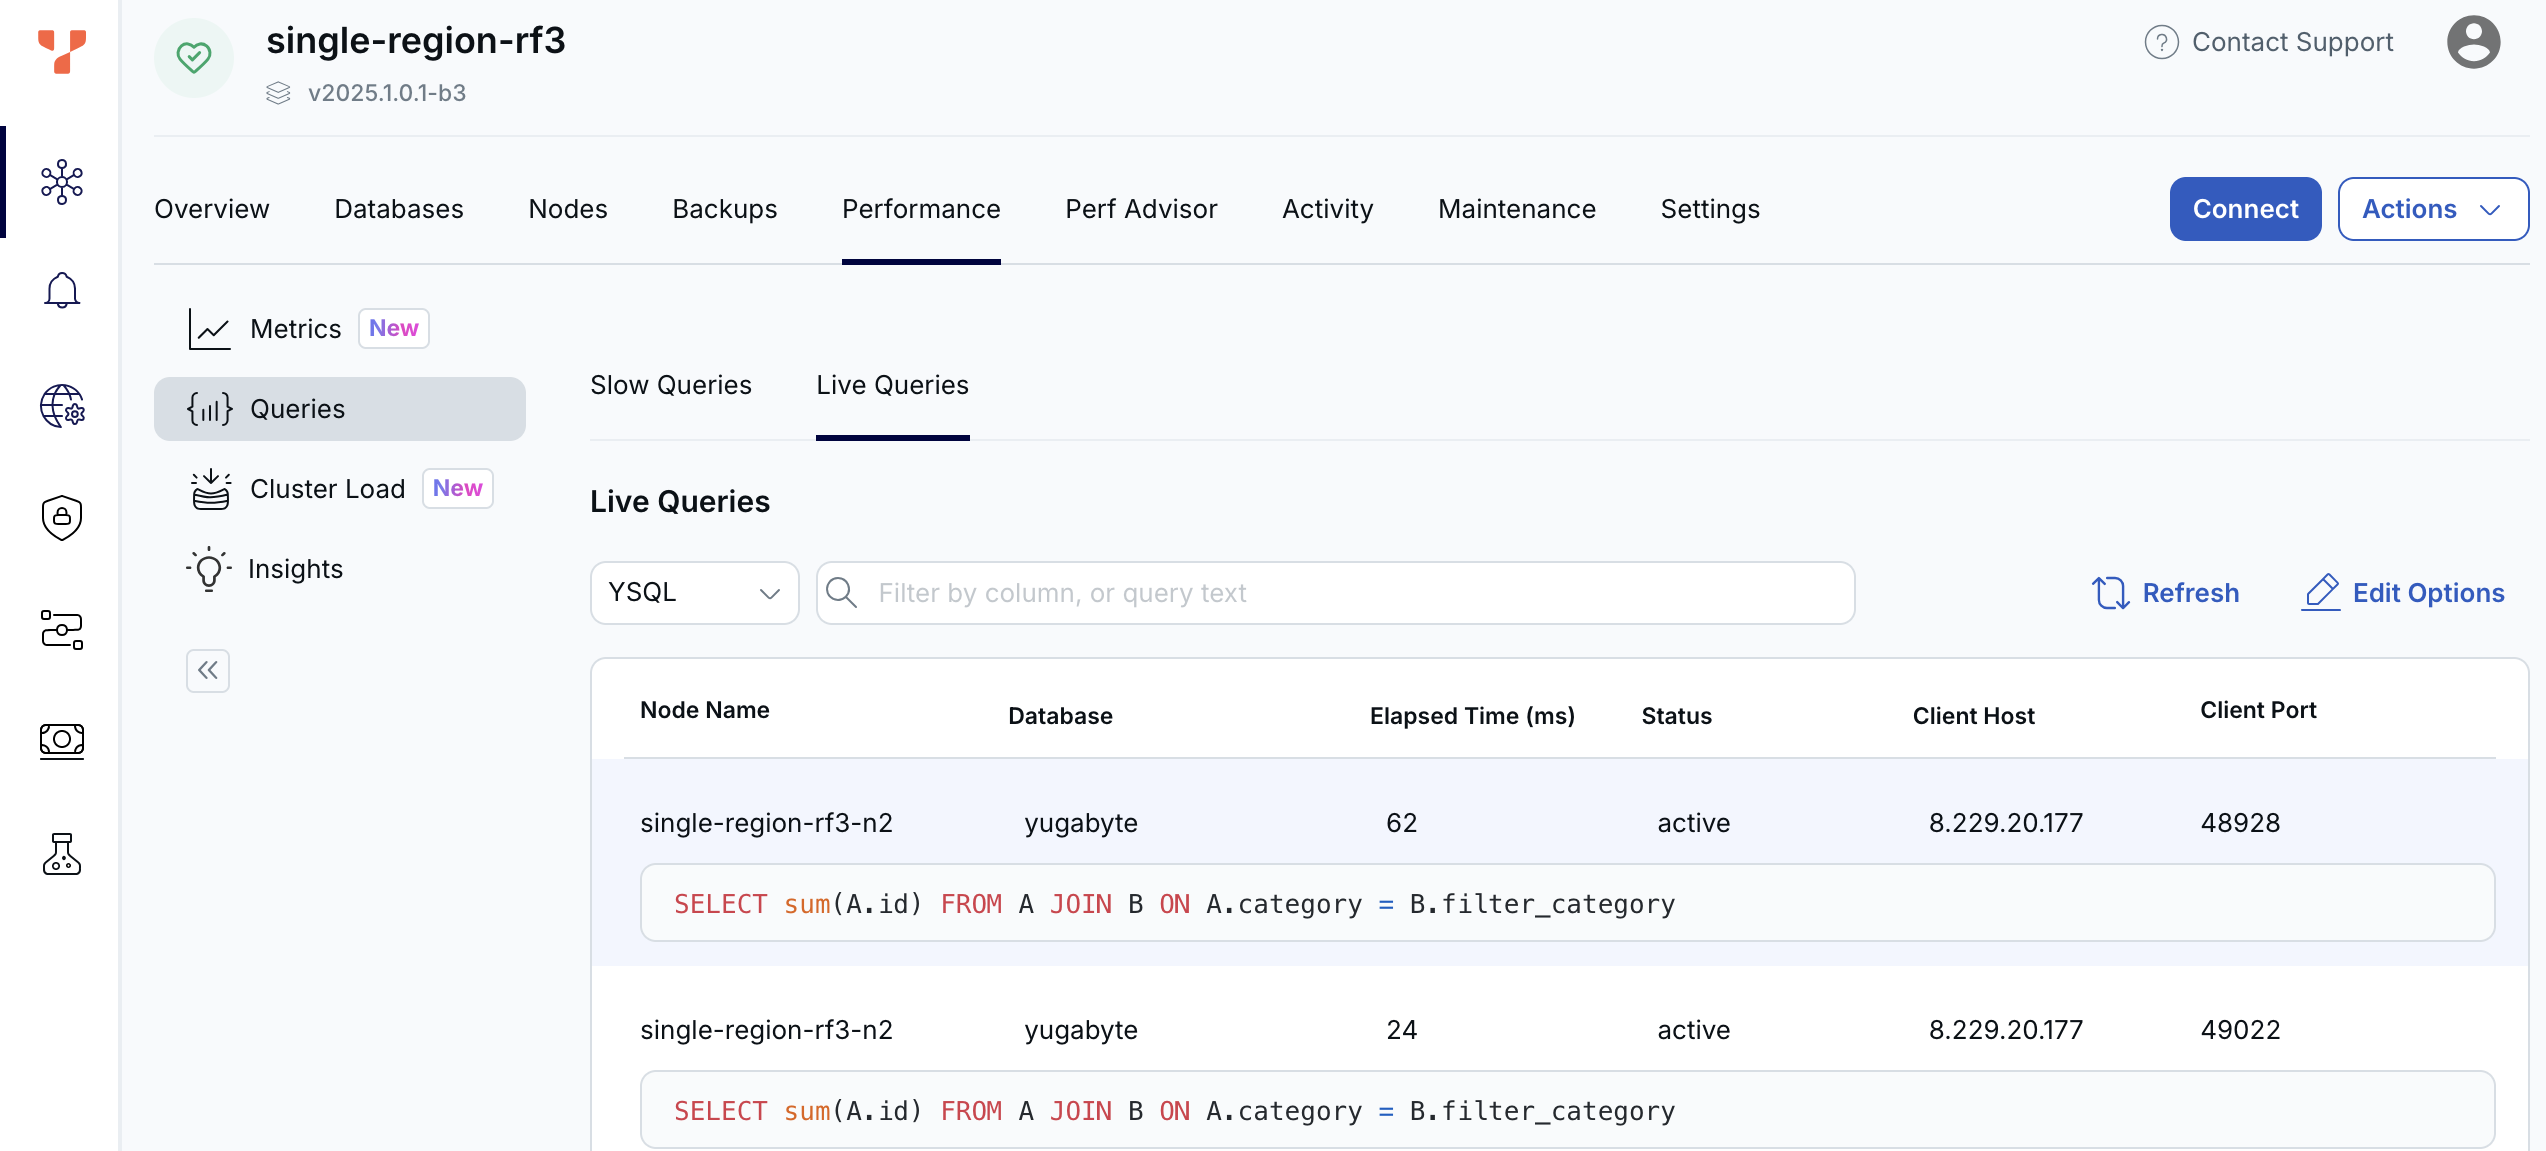Open the Billing money icon

tap(61, 741)
